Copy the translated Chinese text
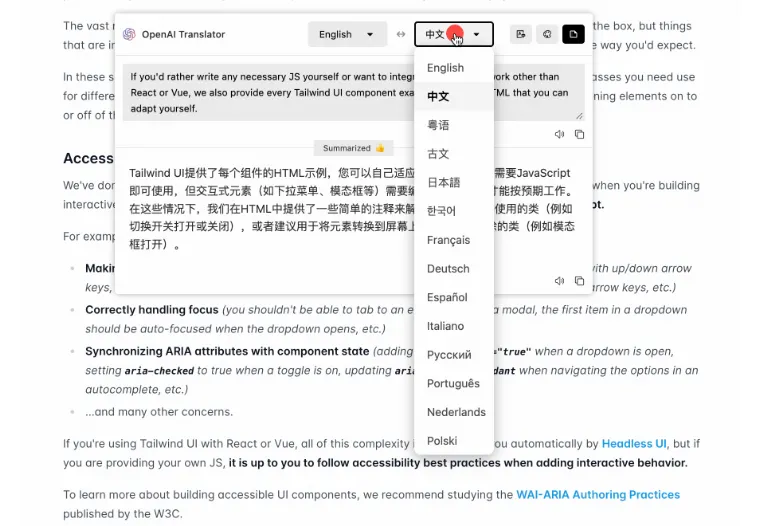The height and width of the screenshot is (526, 767). point(579,281)
